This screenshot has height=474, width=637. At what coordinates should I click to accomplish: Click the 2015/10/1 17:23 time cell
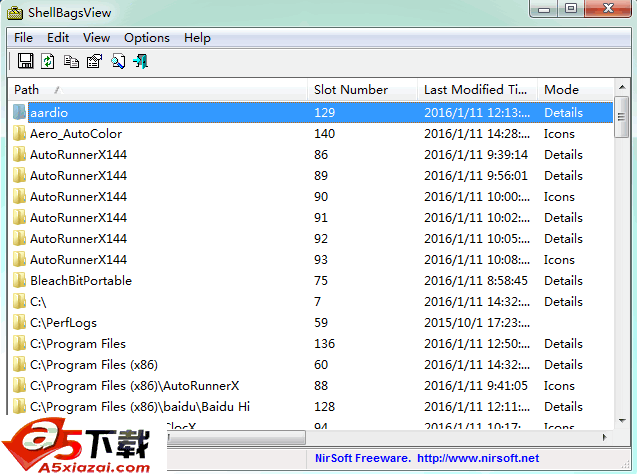coord(477,322)
